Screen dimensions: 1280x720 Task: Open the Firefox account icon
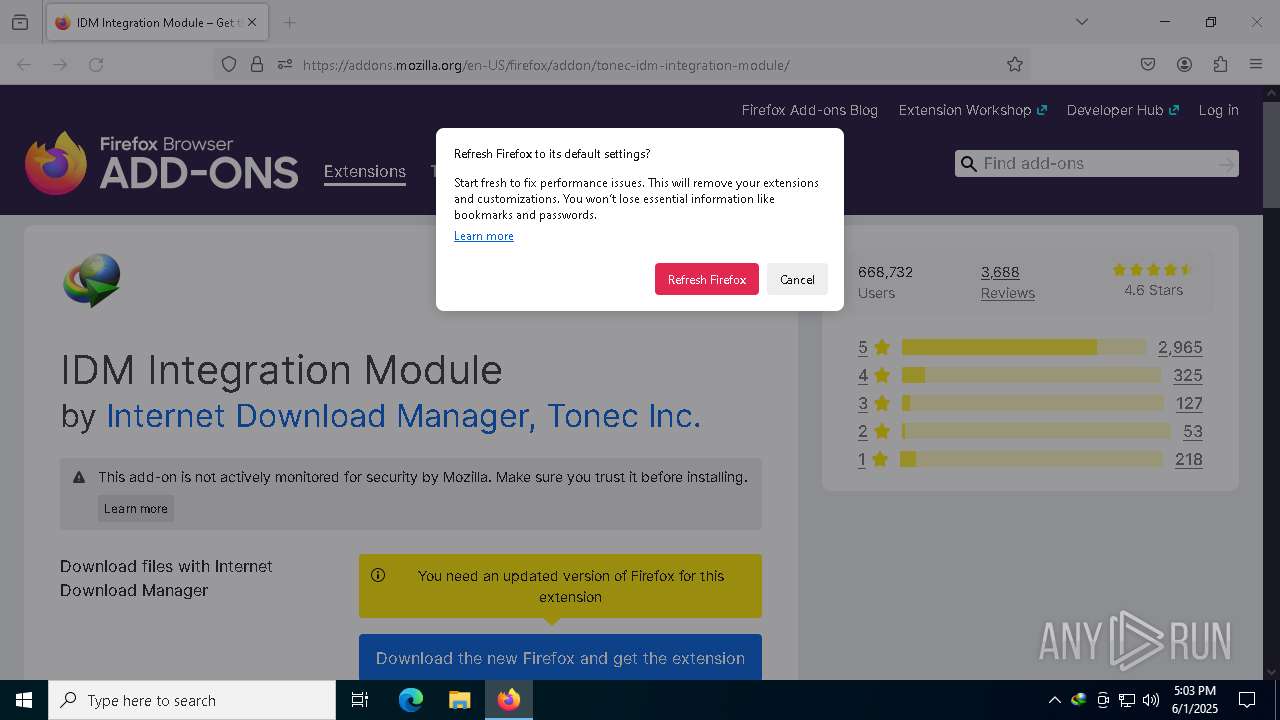[x=1184, y=64]
